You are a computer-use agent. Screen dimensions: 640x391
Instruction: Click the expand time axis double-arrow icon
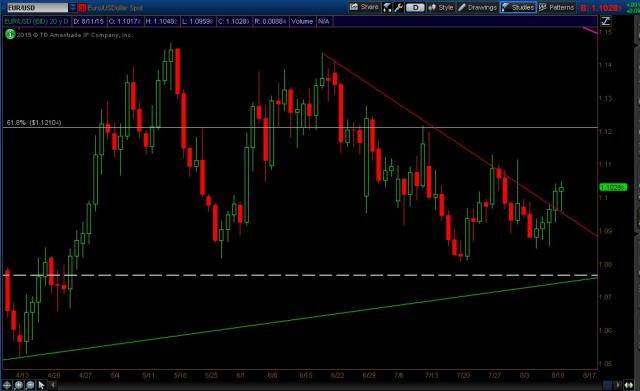pos(629,385)
